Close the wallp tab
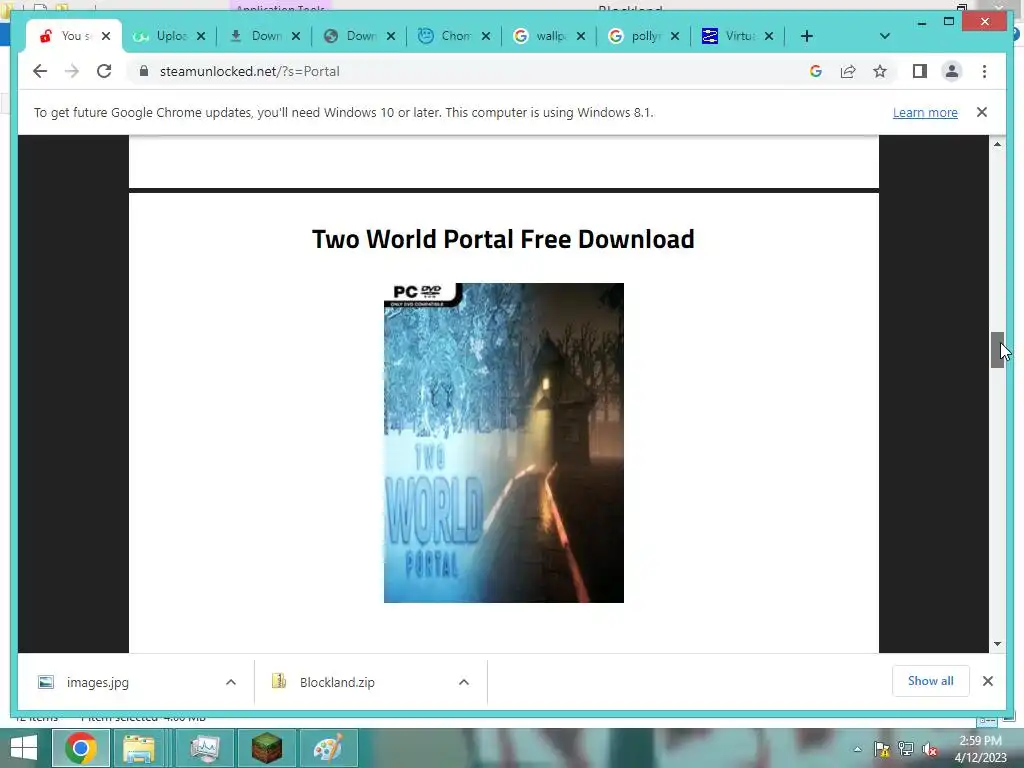 pyautogui.click(x=581, y=36)
